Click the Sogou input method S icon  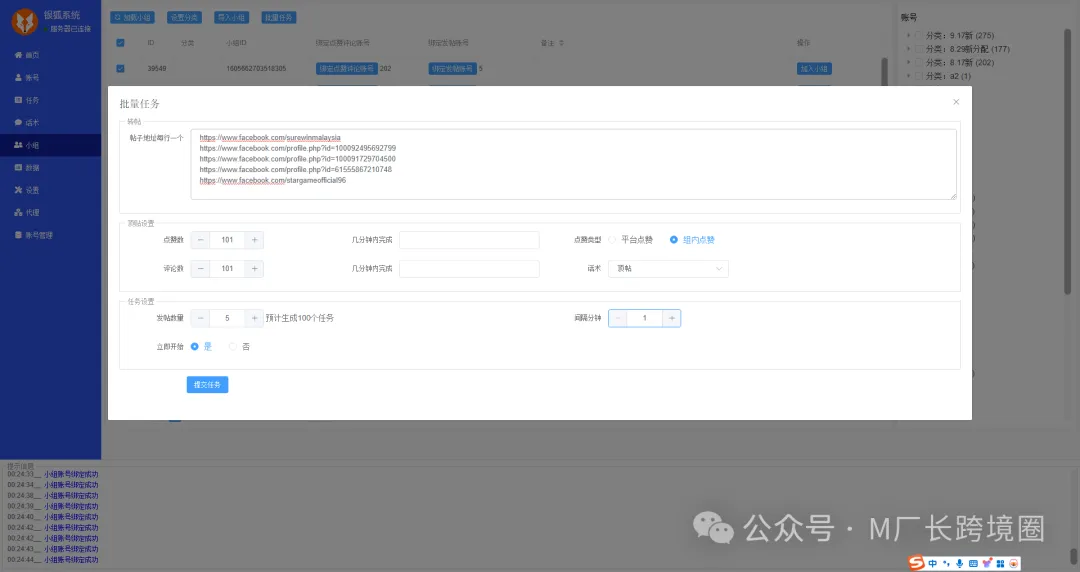tap(916, 563)
